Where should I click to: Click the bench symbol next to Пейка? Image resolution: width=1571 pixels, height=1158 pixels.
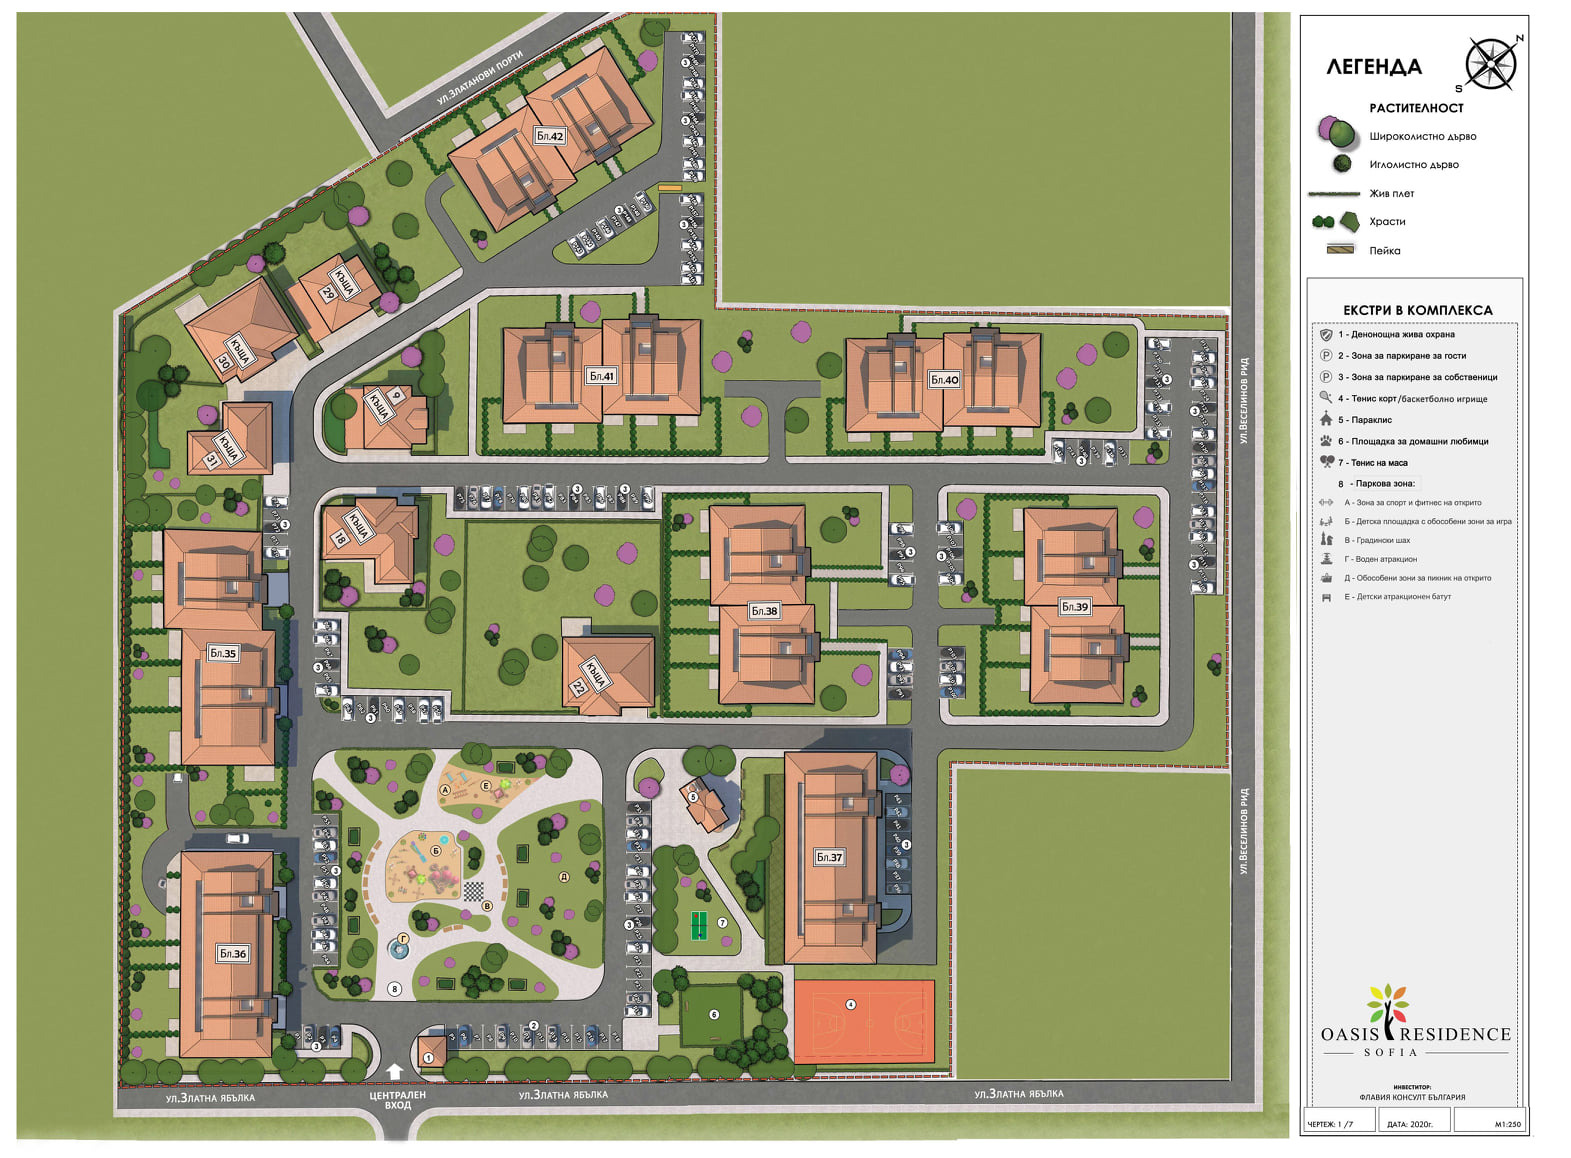click(x=1339, y=250)
